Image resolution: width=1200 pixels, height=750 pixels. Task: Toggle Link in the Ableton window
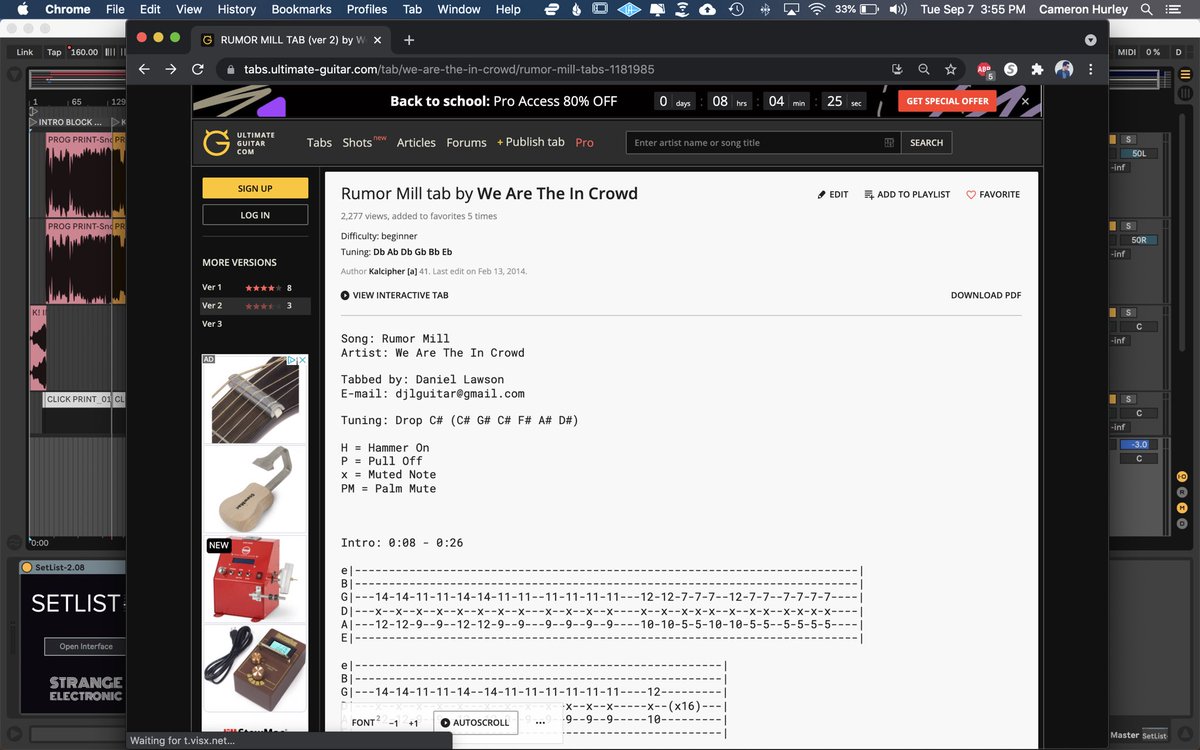pos(24,52)
